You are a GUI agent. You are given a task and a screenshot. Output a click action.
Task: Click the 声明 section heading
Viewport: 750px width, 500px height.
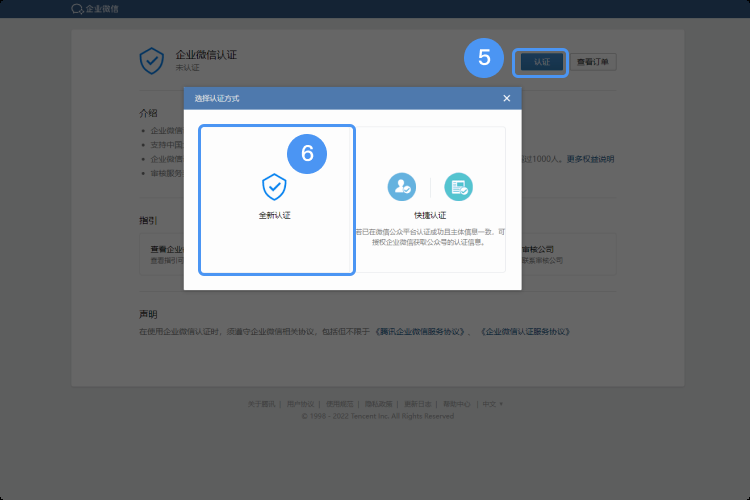[x=148, y=314]
